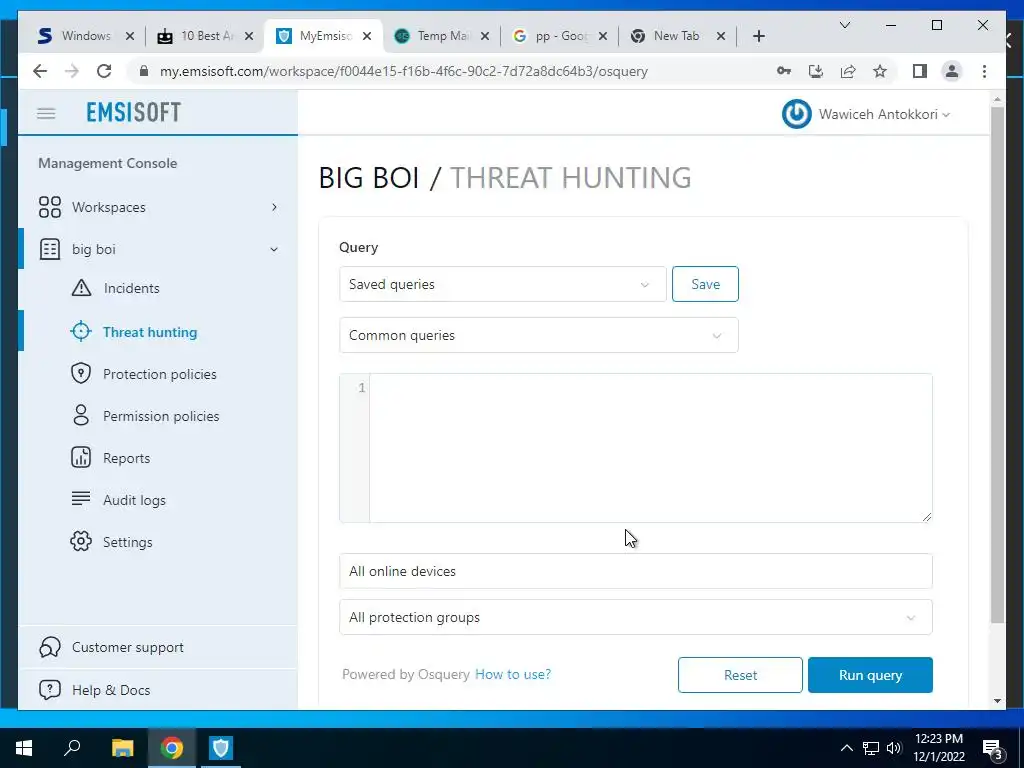Open the Settings gear icon

point(81,541)
